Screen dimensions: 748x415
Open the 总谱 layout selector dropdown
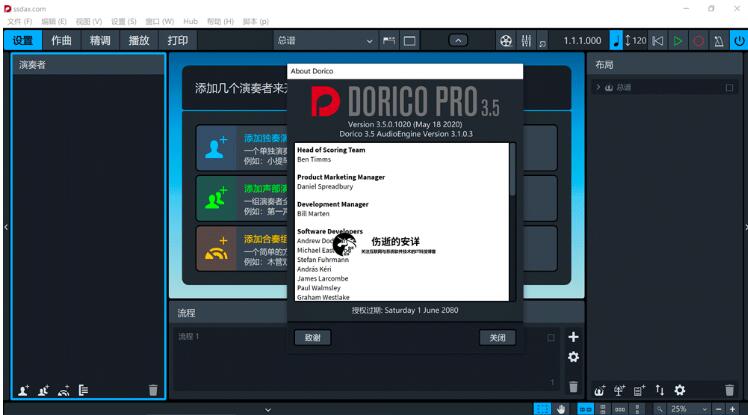[325, 41]
